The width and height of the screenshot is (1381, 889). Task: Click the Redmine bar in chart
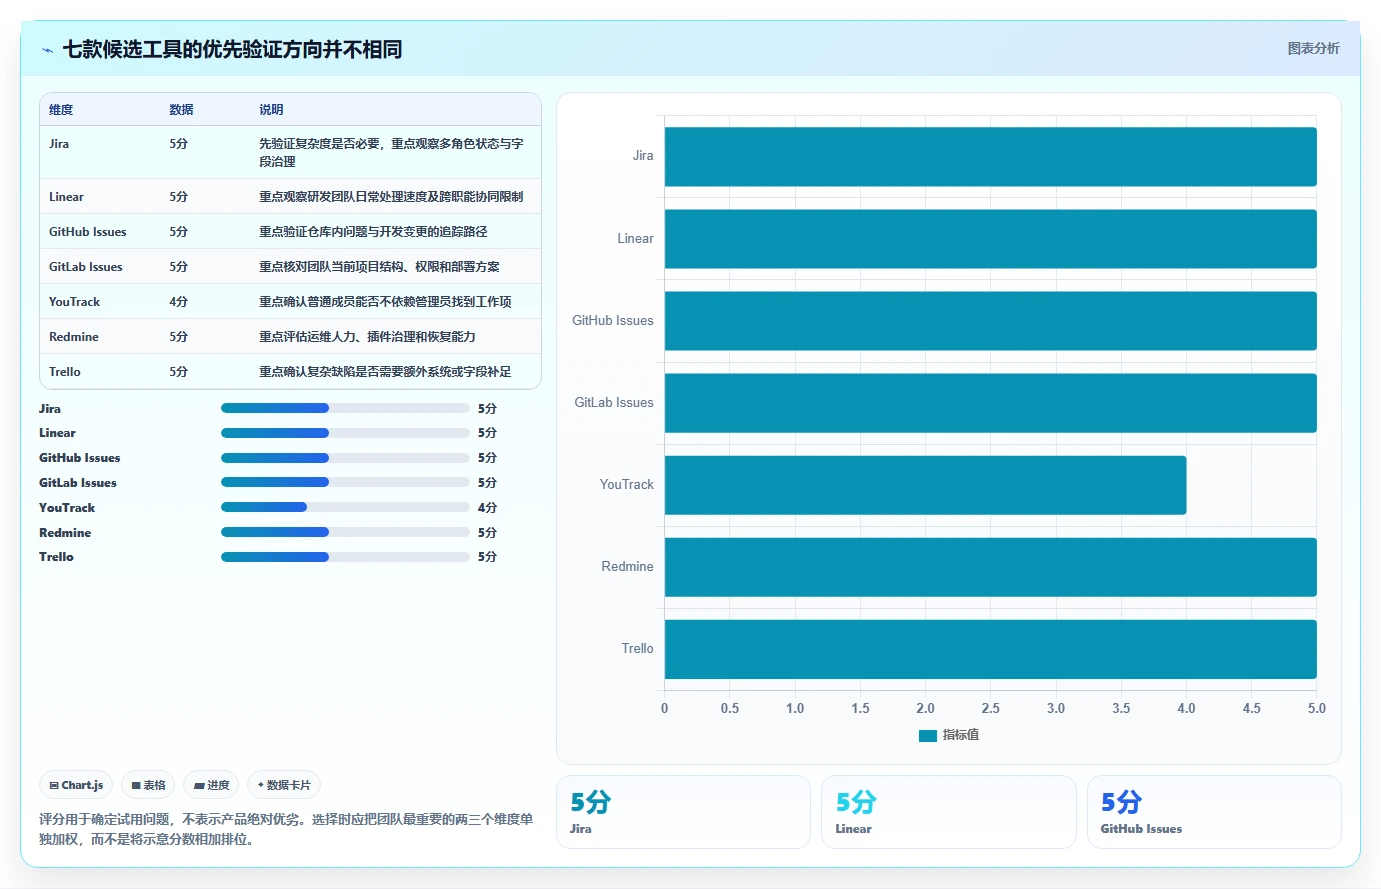[x=990, y=567]
